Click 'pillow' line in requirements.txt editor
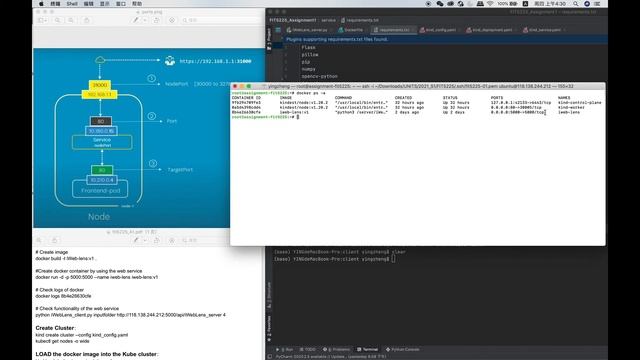This screenshot has height=360, width=640. [x=310, y=55]
